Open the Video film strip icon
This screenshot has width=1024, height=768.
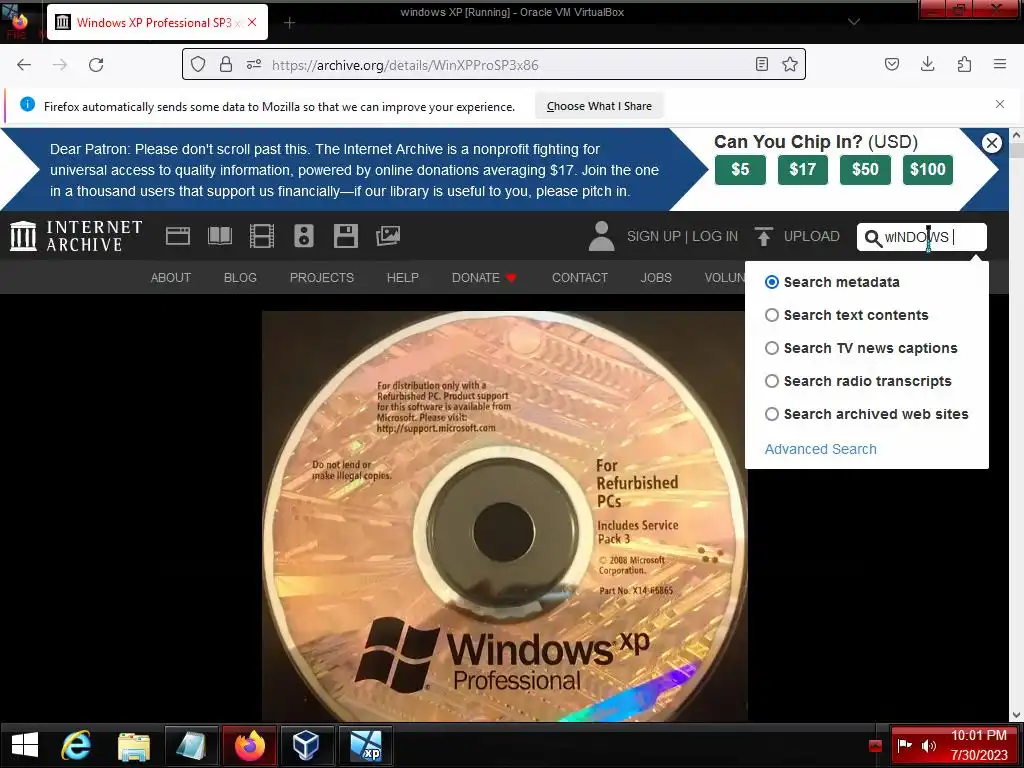pos(262,236)
